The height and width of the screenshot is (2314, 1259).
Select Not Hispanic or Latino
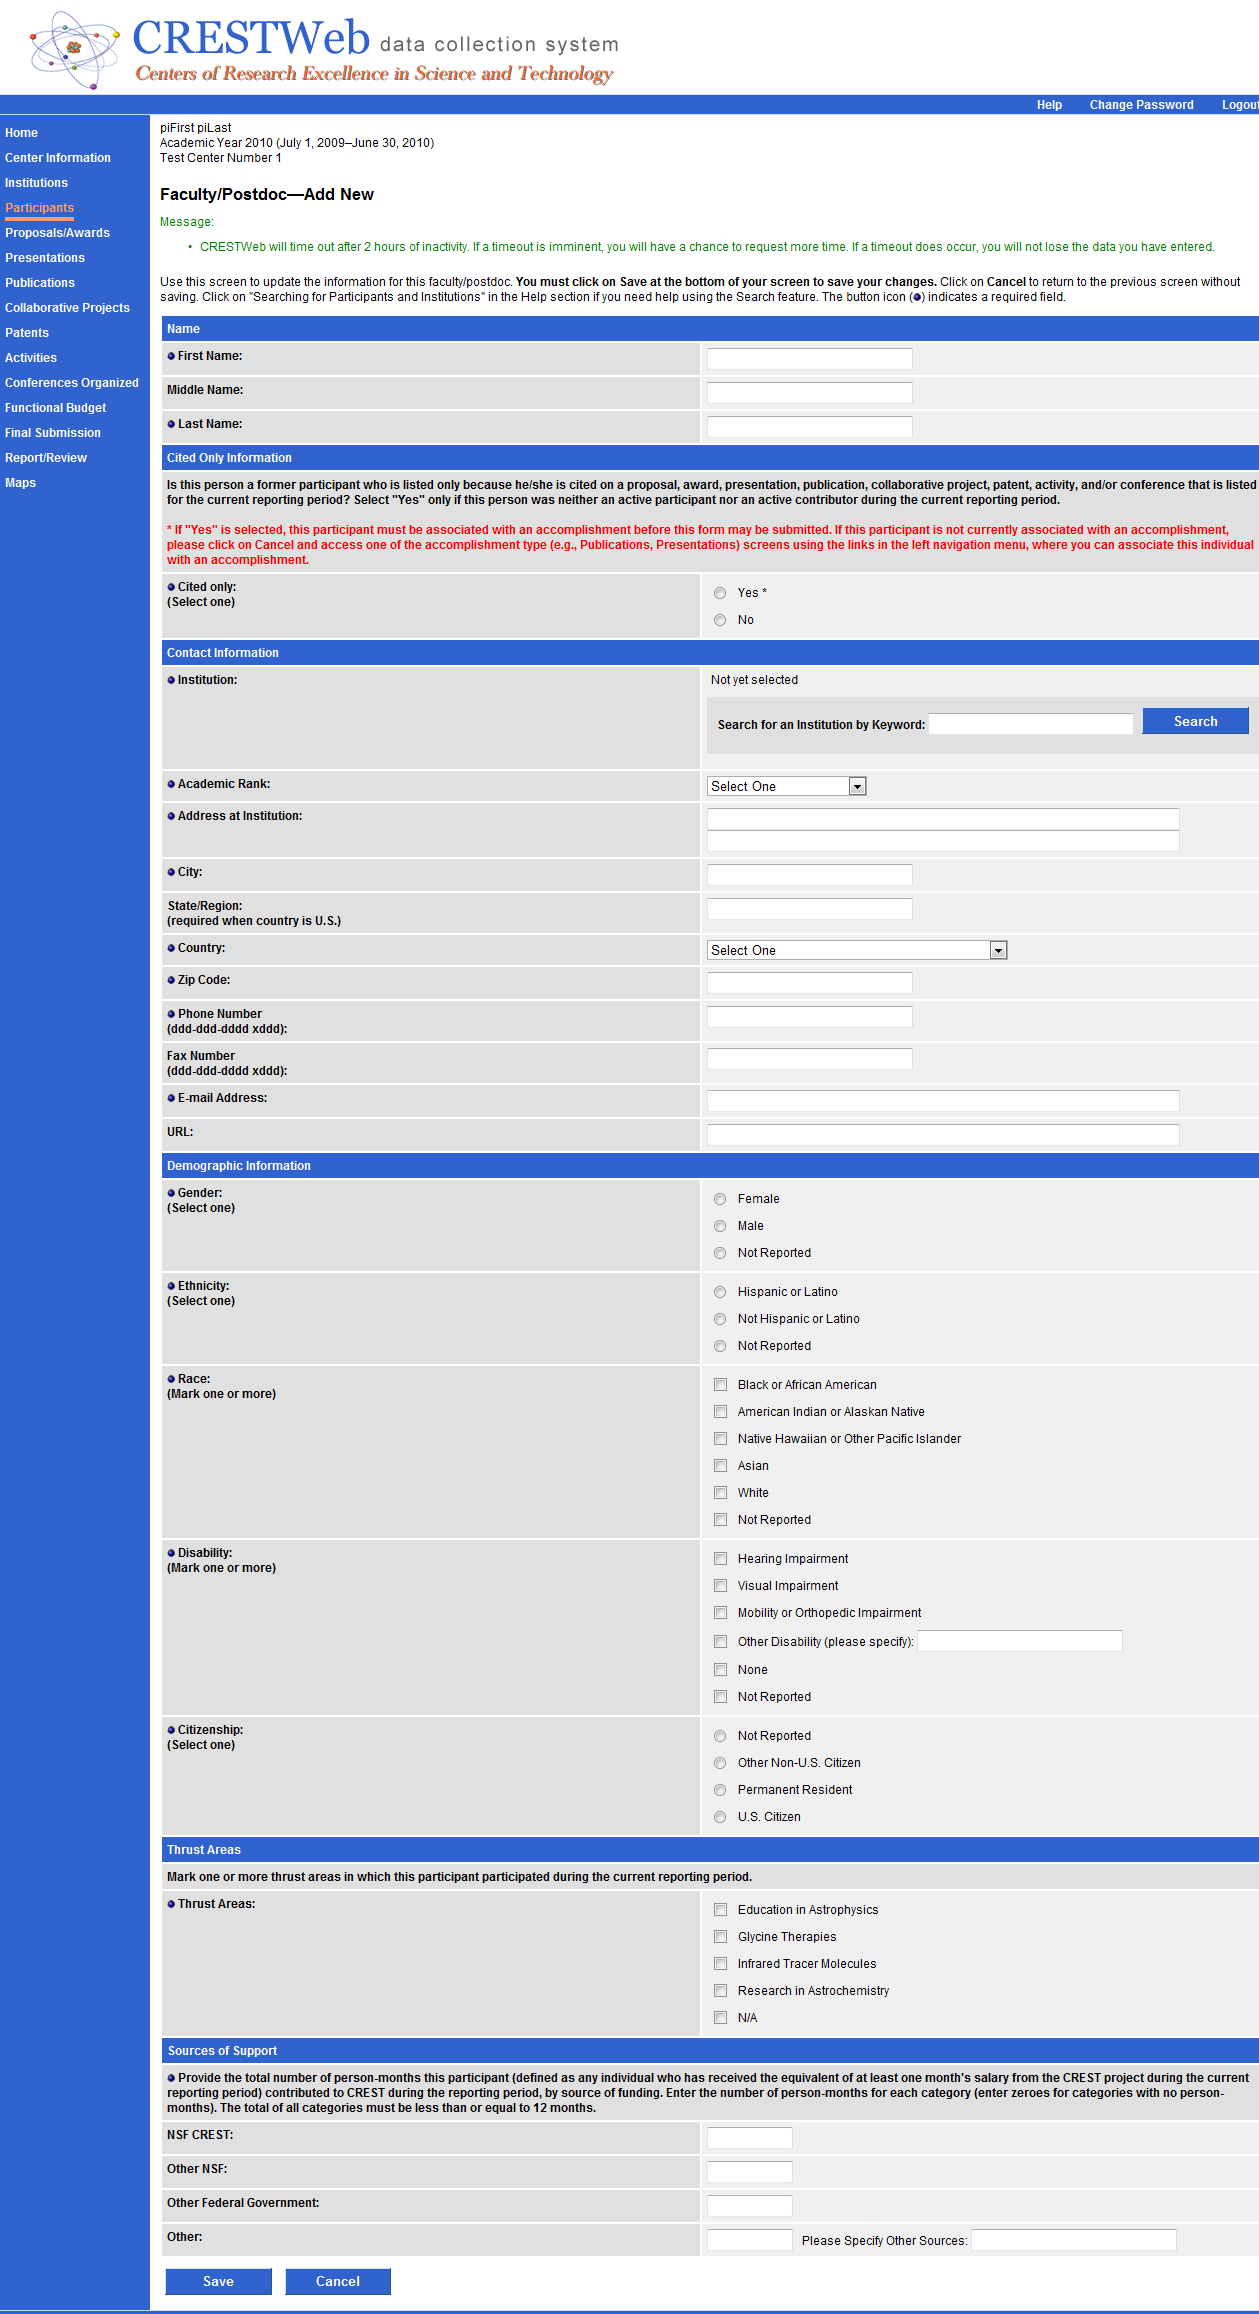pyautogui.click(x=720, y=1319)
